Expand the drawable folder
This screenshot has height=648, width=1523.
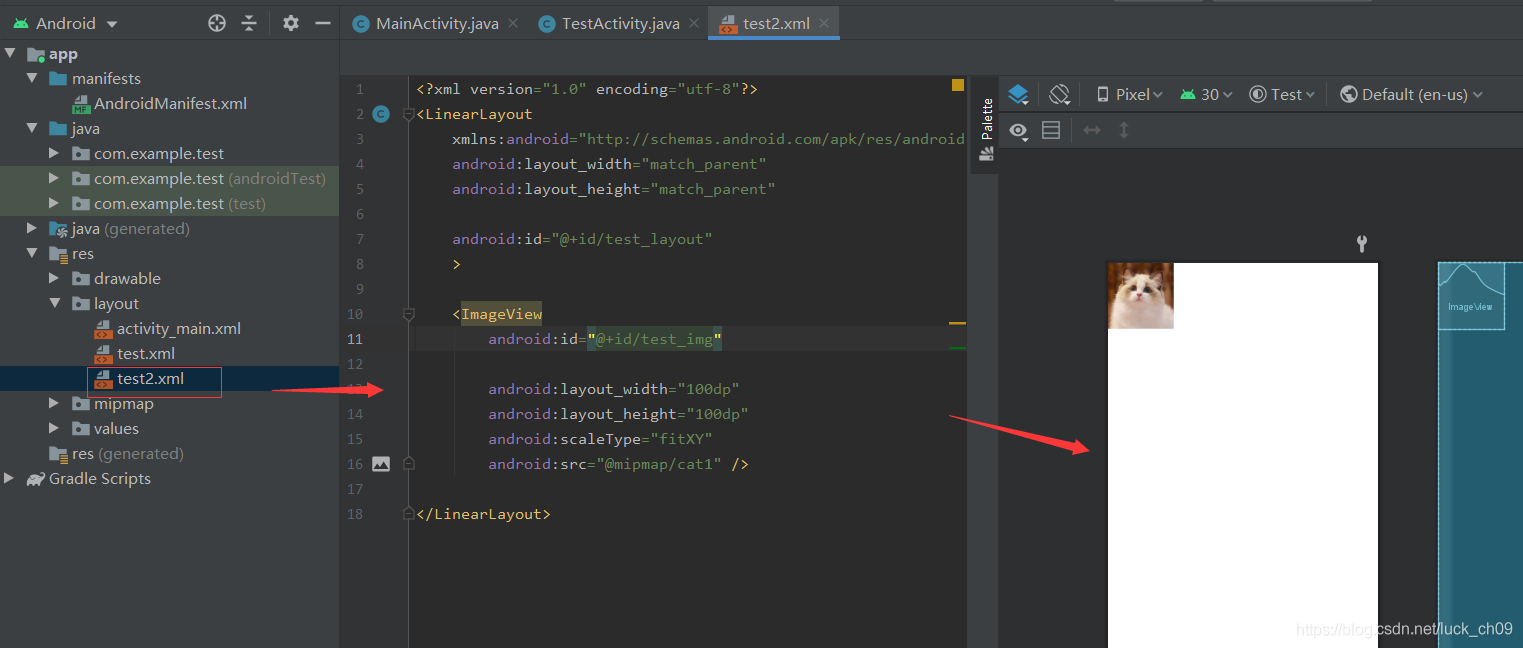coord(54,278)
